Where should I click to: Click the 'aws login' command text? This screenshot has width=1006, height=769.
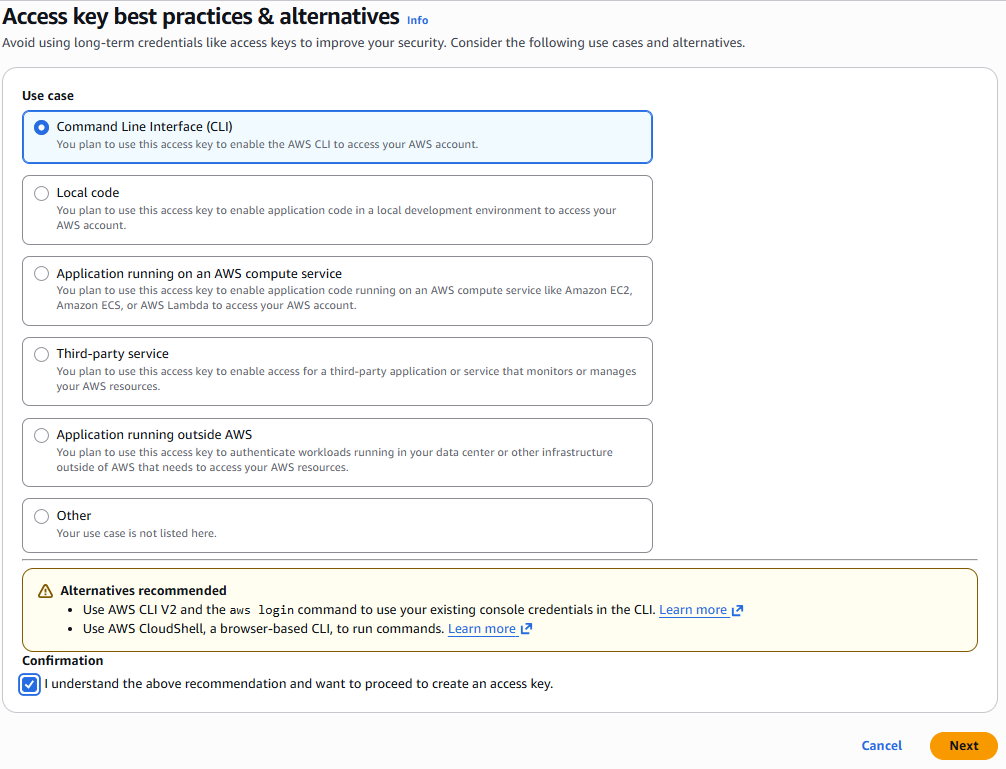coord(258,610)
